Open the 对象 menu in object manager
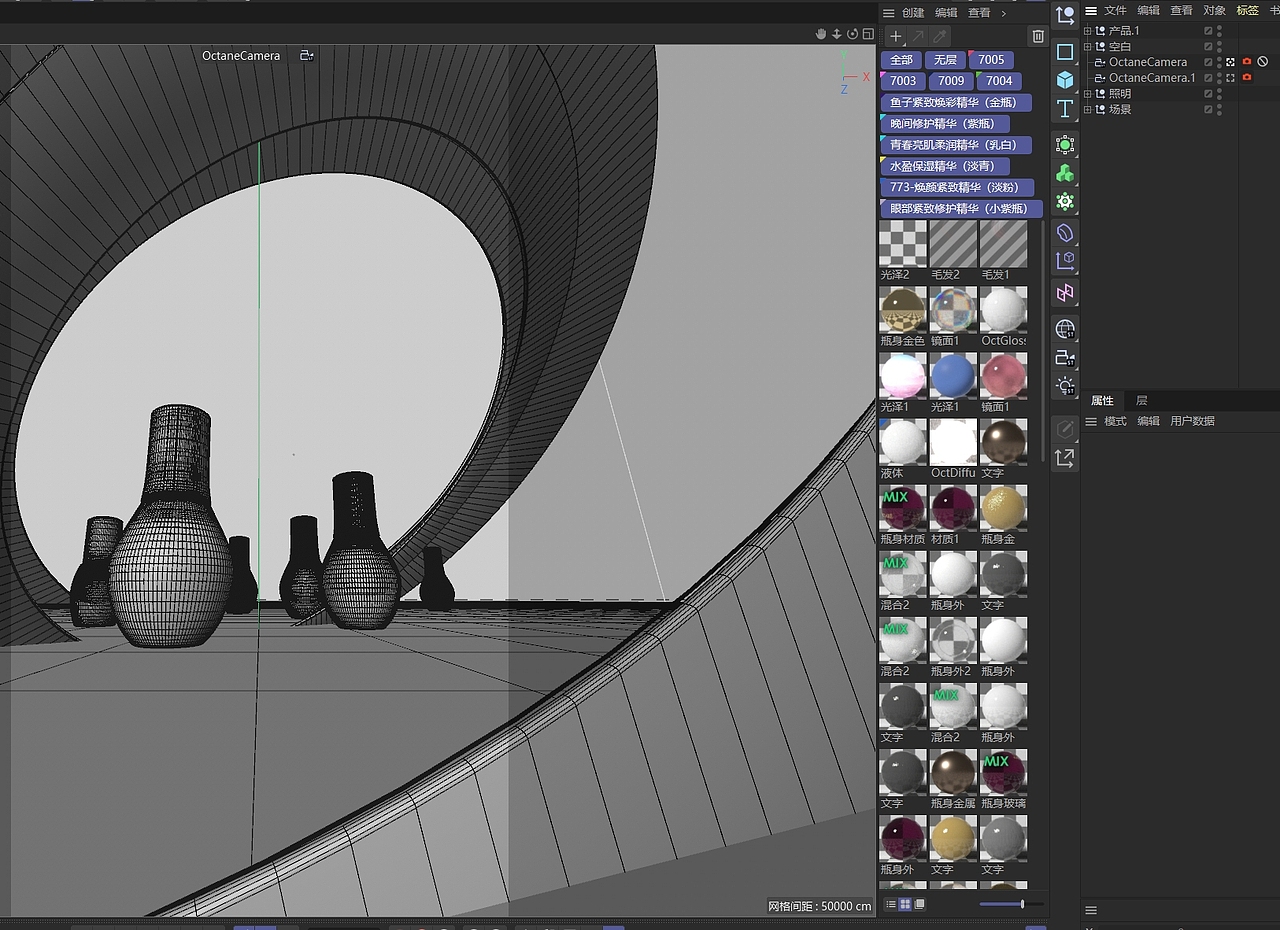The height and width of the screenshot is (930, 1280). click(1214, 10)
